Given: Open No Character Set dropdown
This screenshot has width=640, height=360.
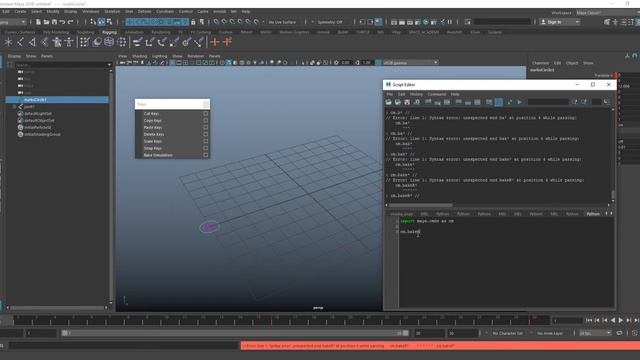Looking at the screenshot, I should (507, 333).
